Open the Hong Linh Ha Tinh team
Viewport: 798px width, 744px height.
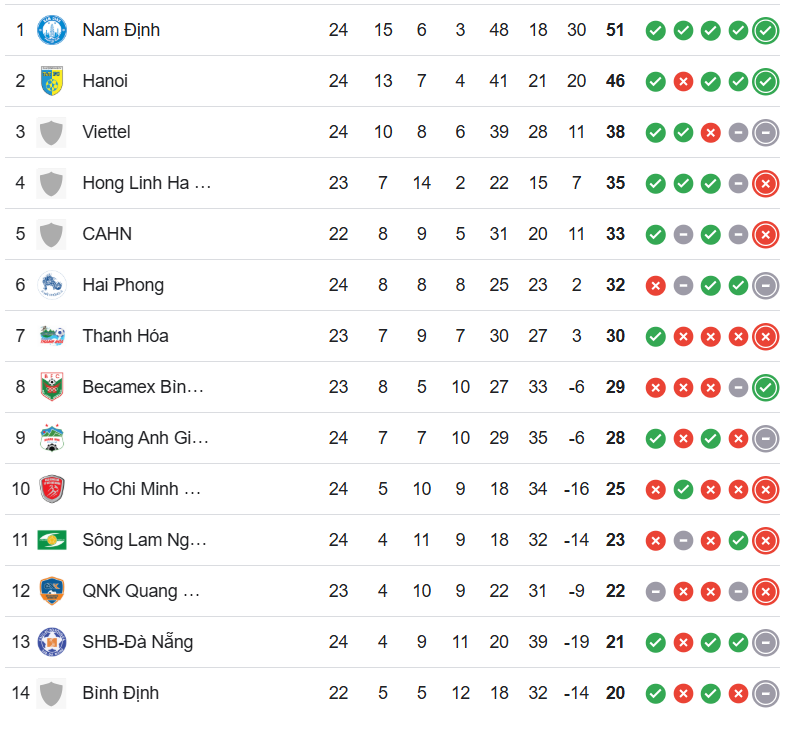[x=147, y=183]
